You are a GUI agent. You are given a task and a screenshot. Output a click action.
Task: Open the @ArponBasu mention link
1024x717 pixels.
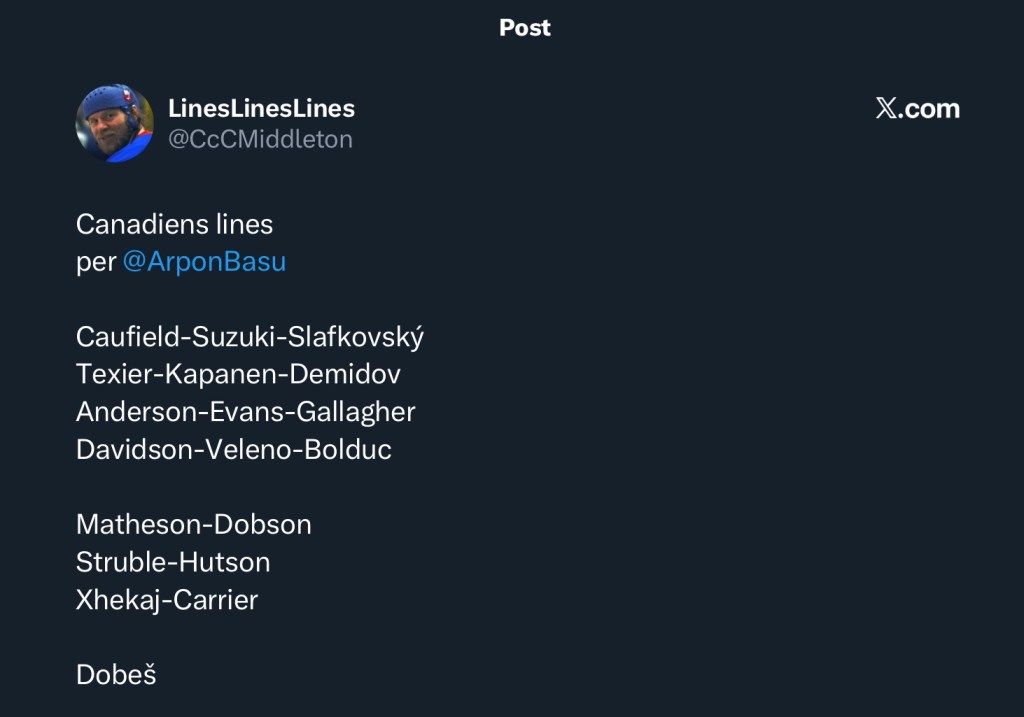coord(204,262)
